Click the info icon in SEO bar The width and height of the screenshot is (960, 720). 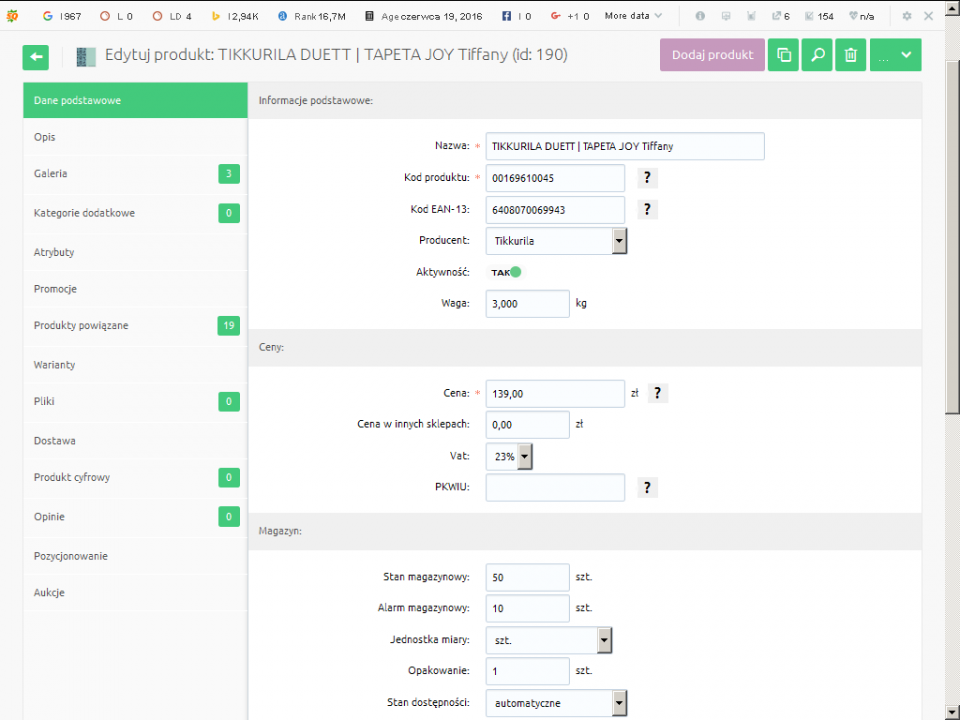pos(700,16)
